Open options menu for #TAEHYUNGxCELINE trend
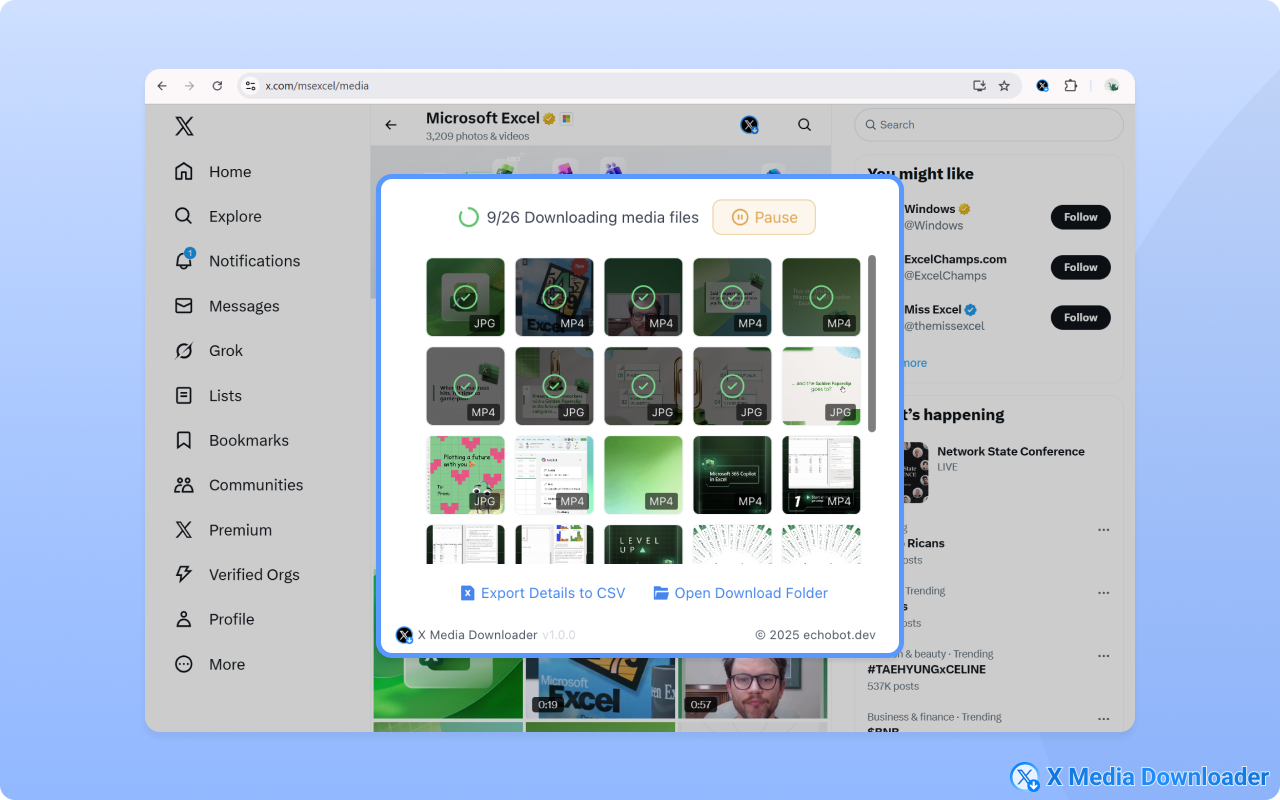The height and width of the screenshot is (800, 1280). click(x=1103, y=655)
